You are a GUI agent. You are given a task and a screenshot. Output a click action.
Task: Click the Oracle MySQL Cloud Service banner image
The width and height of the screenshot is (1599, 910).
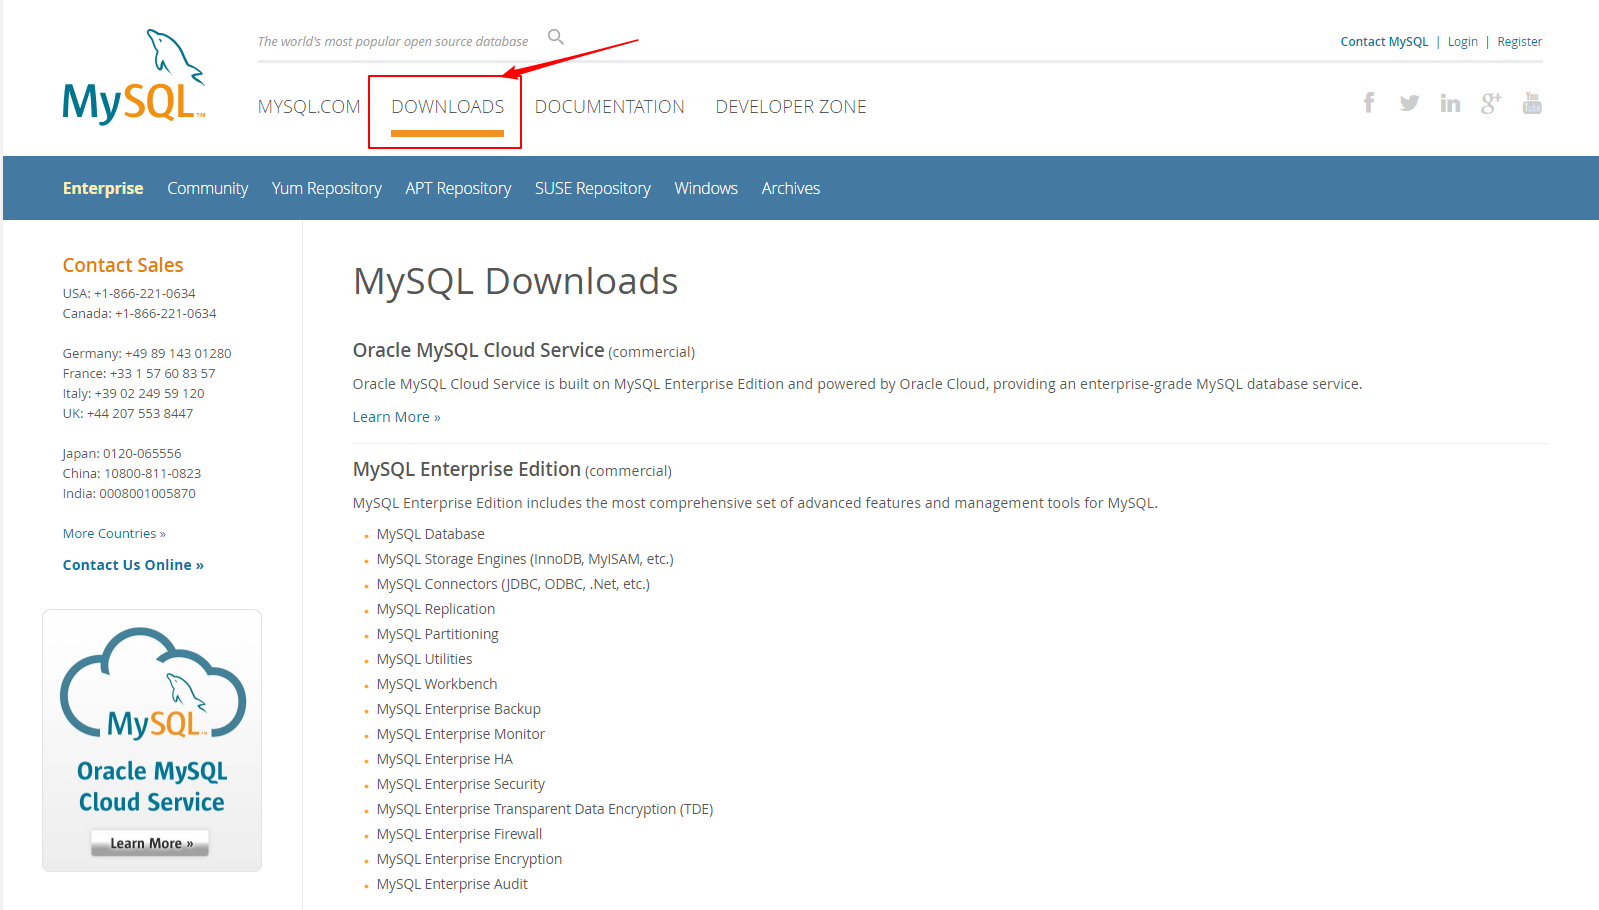pyautogui.click(x=152, y=740)
